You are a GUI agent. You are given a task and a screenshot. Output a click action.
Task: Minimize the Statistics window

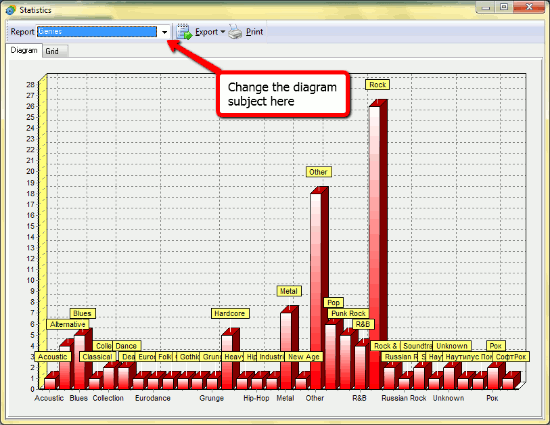pyautogui.click(x=485, y=7)
